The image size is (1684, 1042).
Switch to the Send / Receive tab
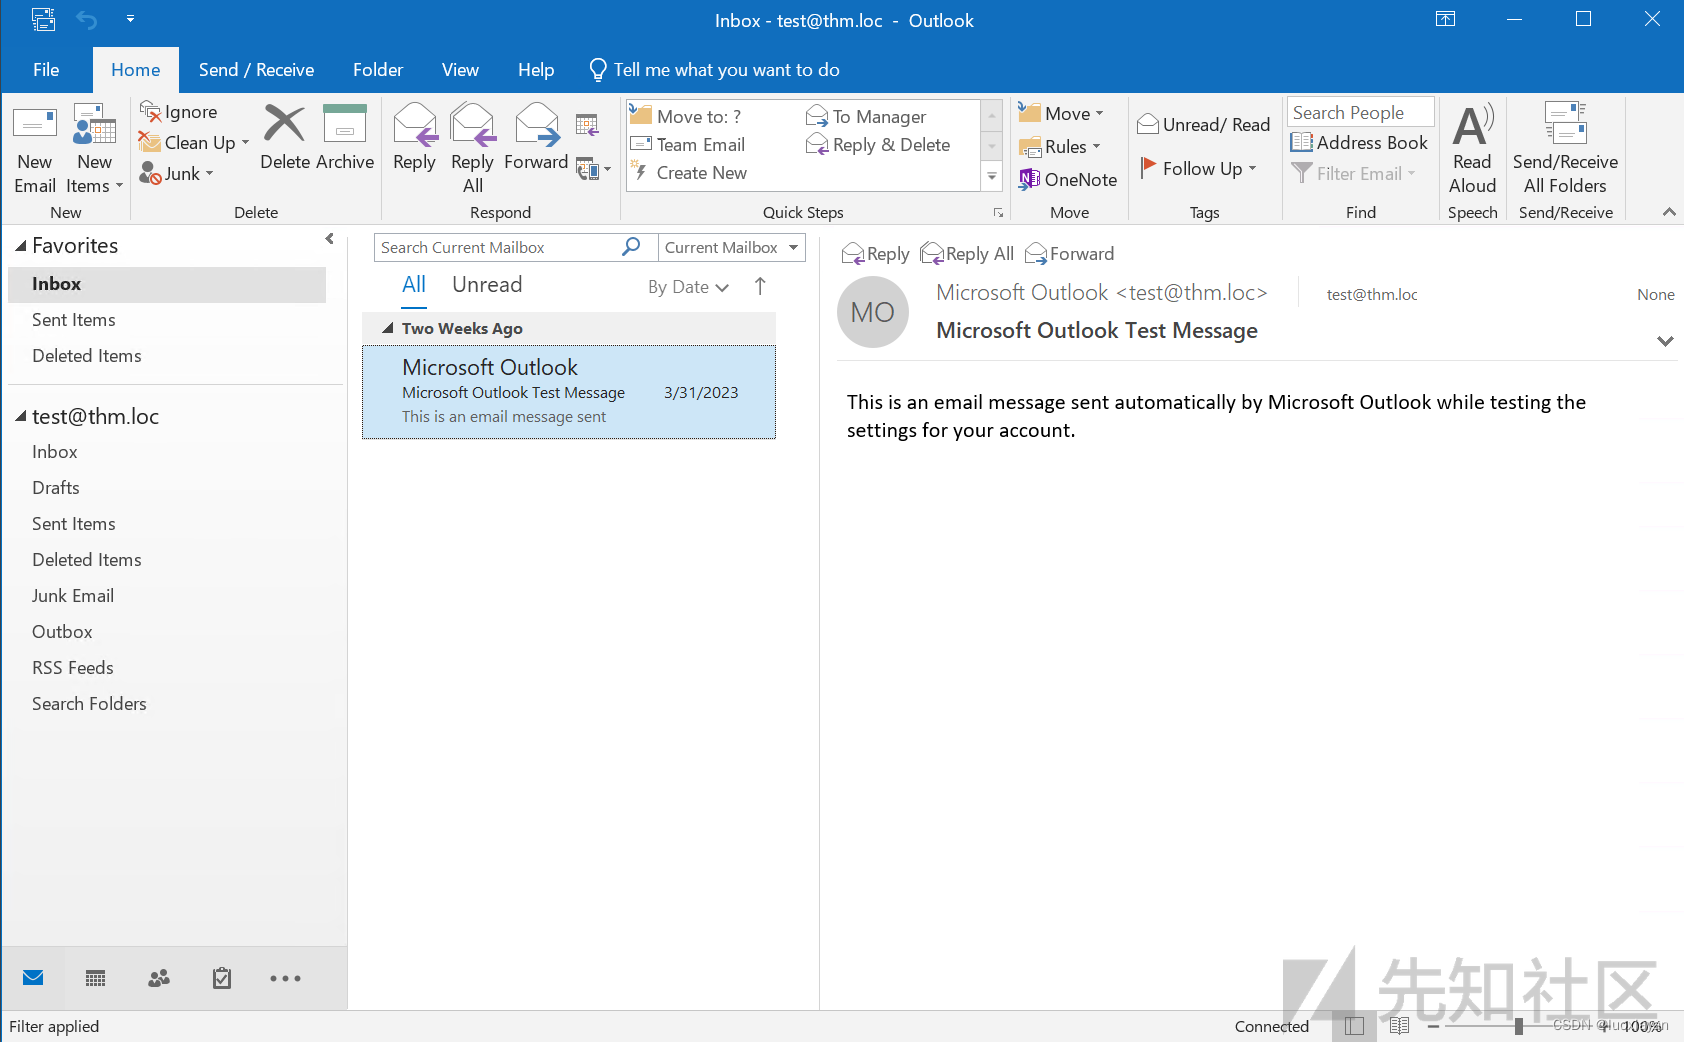click(256, 70)
